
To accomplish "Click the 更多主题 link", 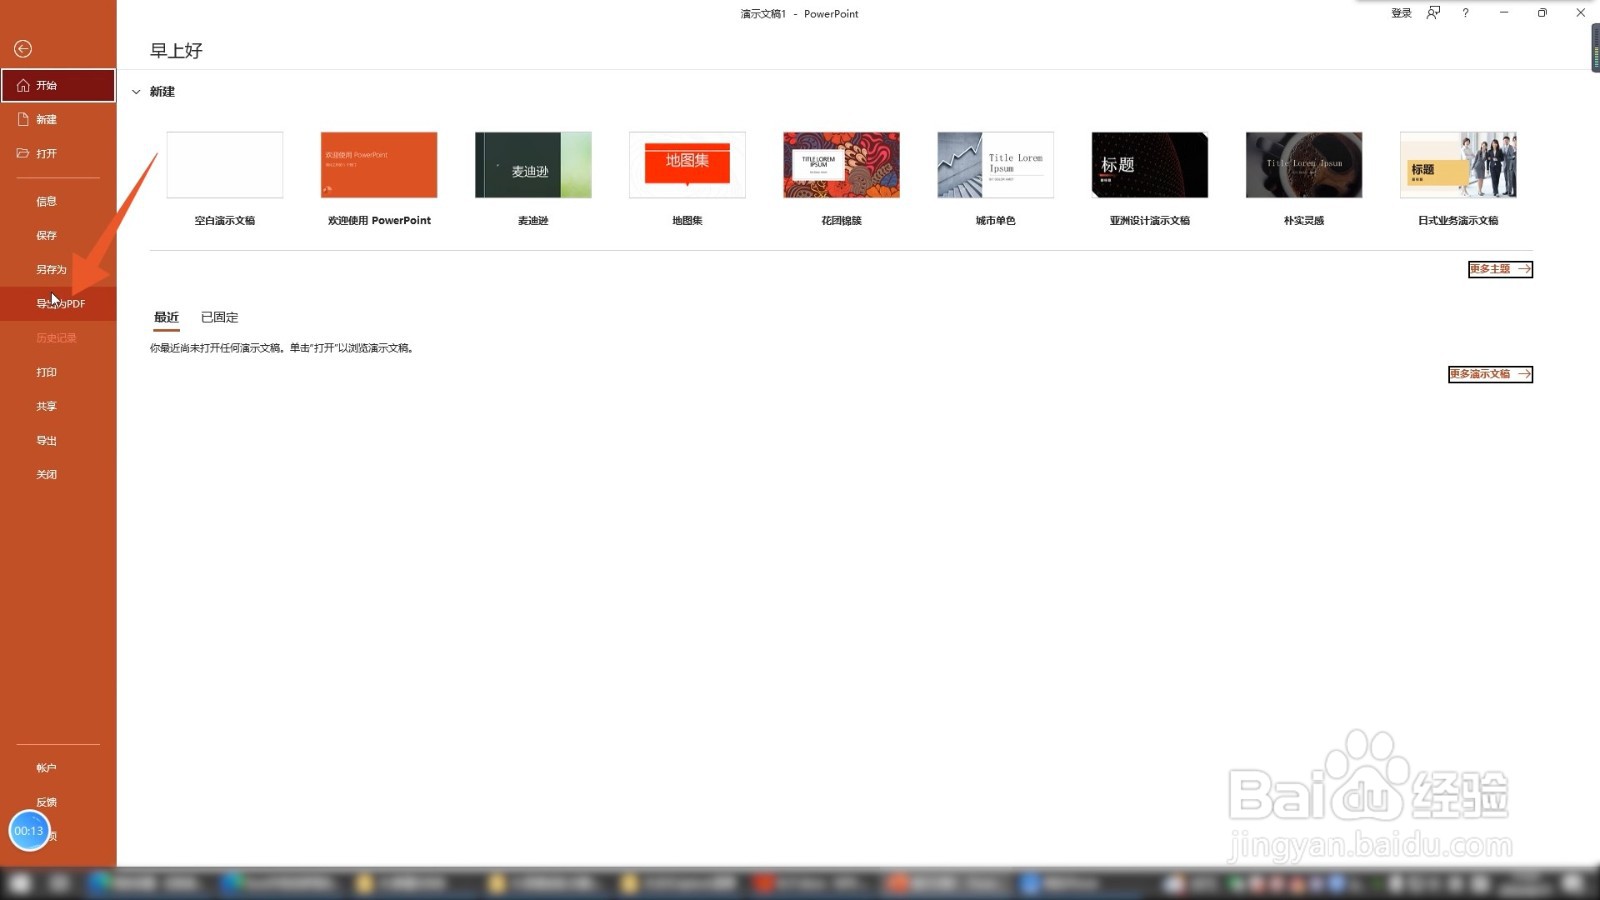I will [1500, 269].
